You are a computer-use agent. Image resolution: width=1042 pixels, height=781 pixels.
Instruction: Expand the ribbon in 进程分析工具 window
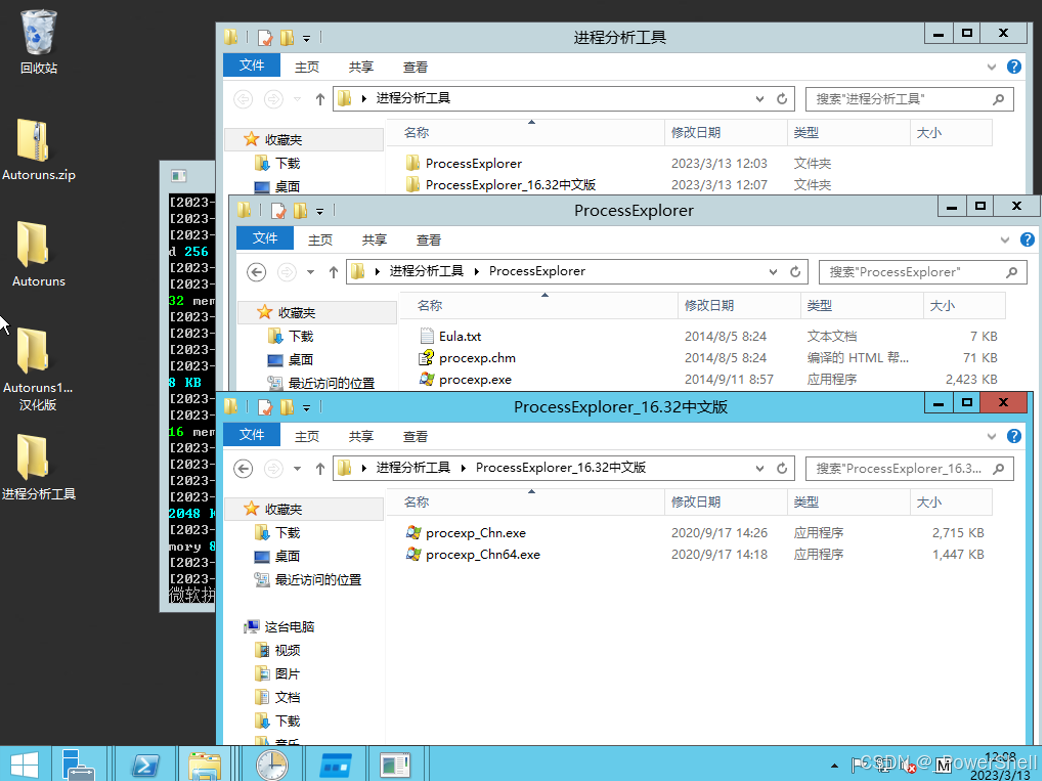click(991, 66)
